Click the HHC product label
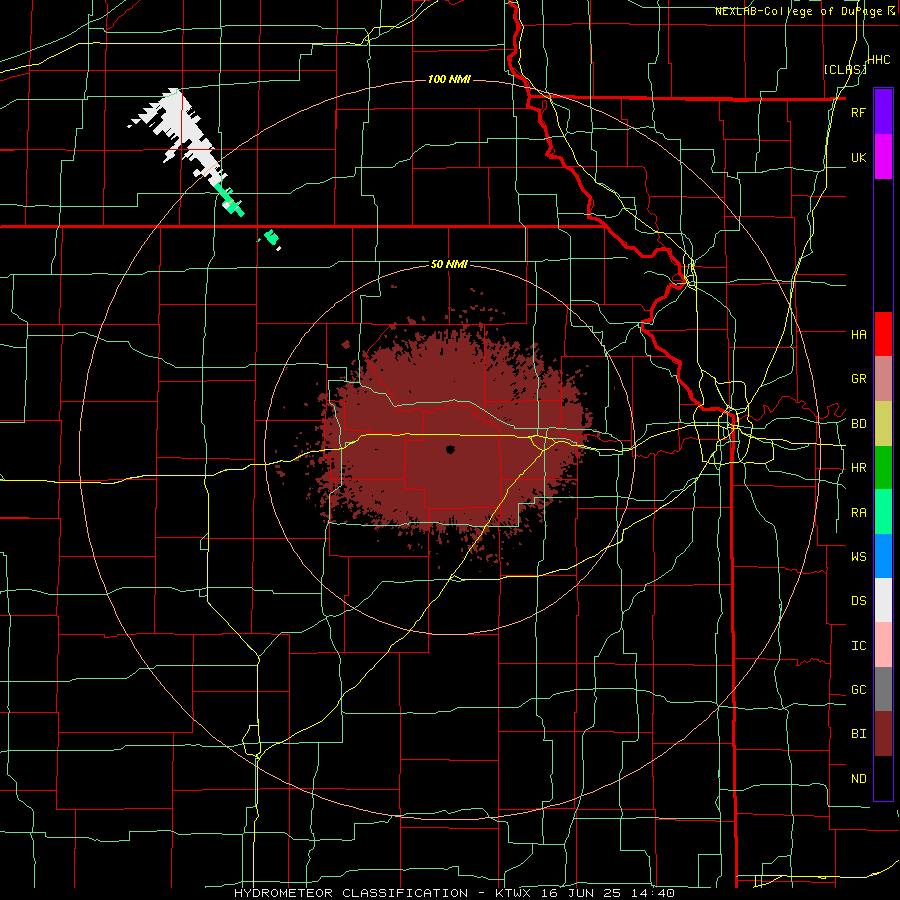The image size is (900, 900). point(879,60)
